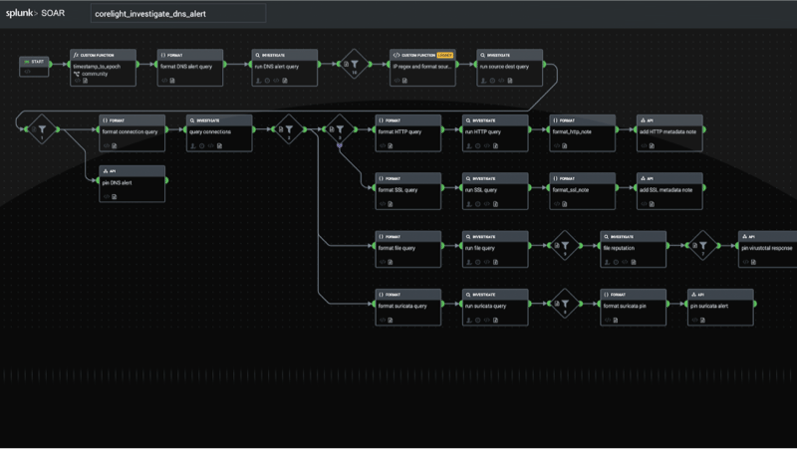Select filter block number 8
Image resolution: width=797 pixels, height=449 pixels.
tap(565, 304)
